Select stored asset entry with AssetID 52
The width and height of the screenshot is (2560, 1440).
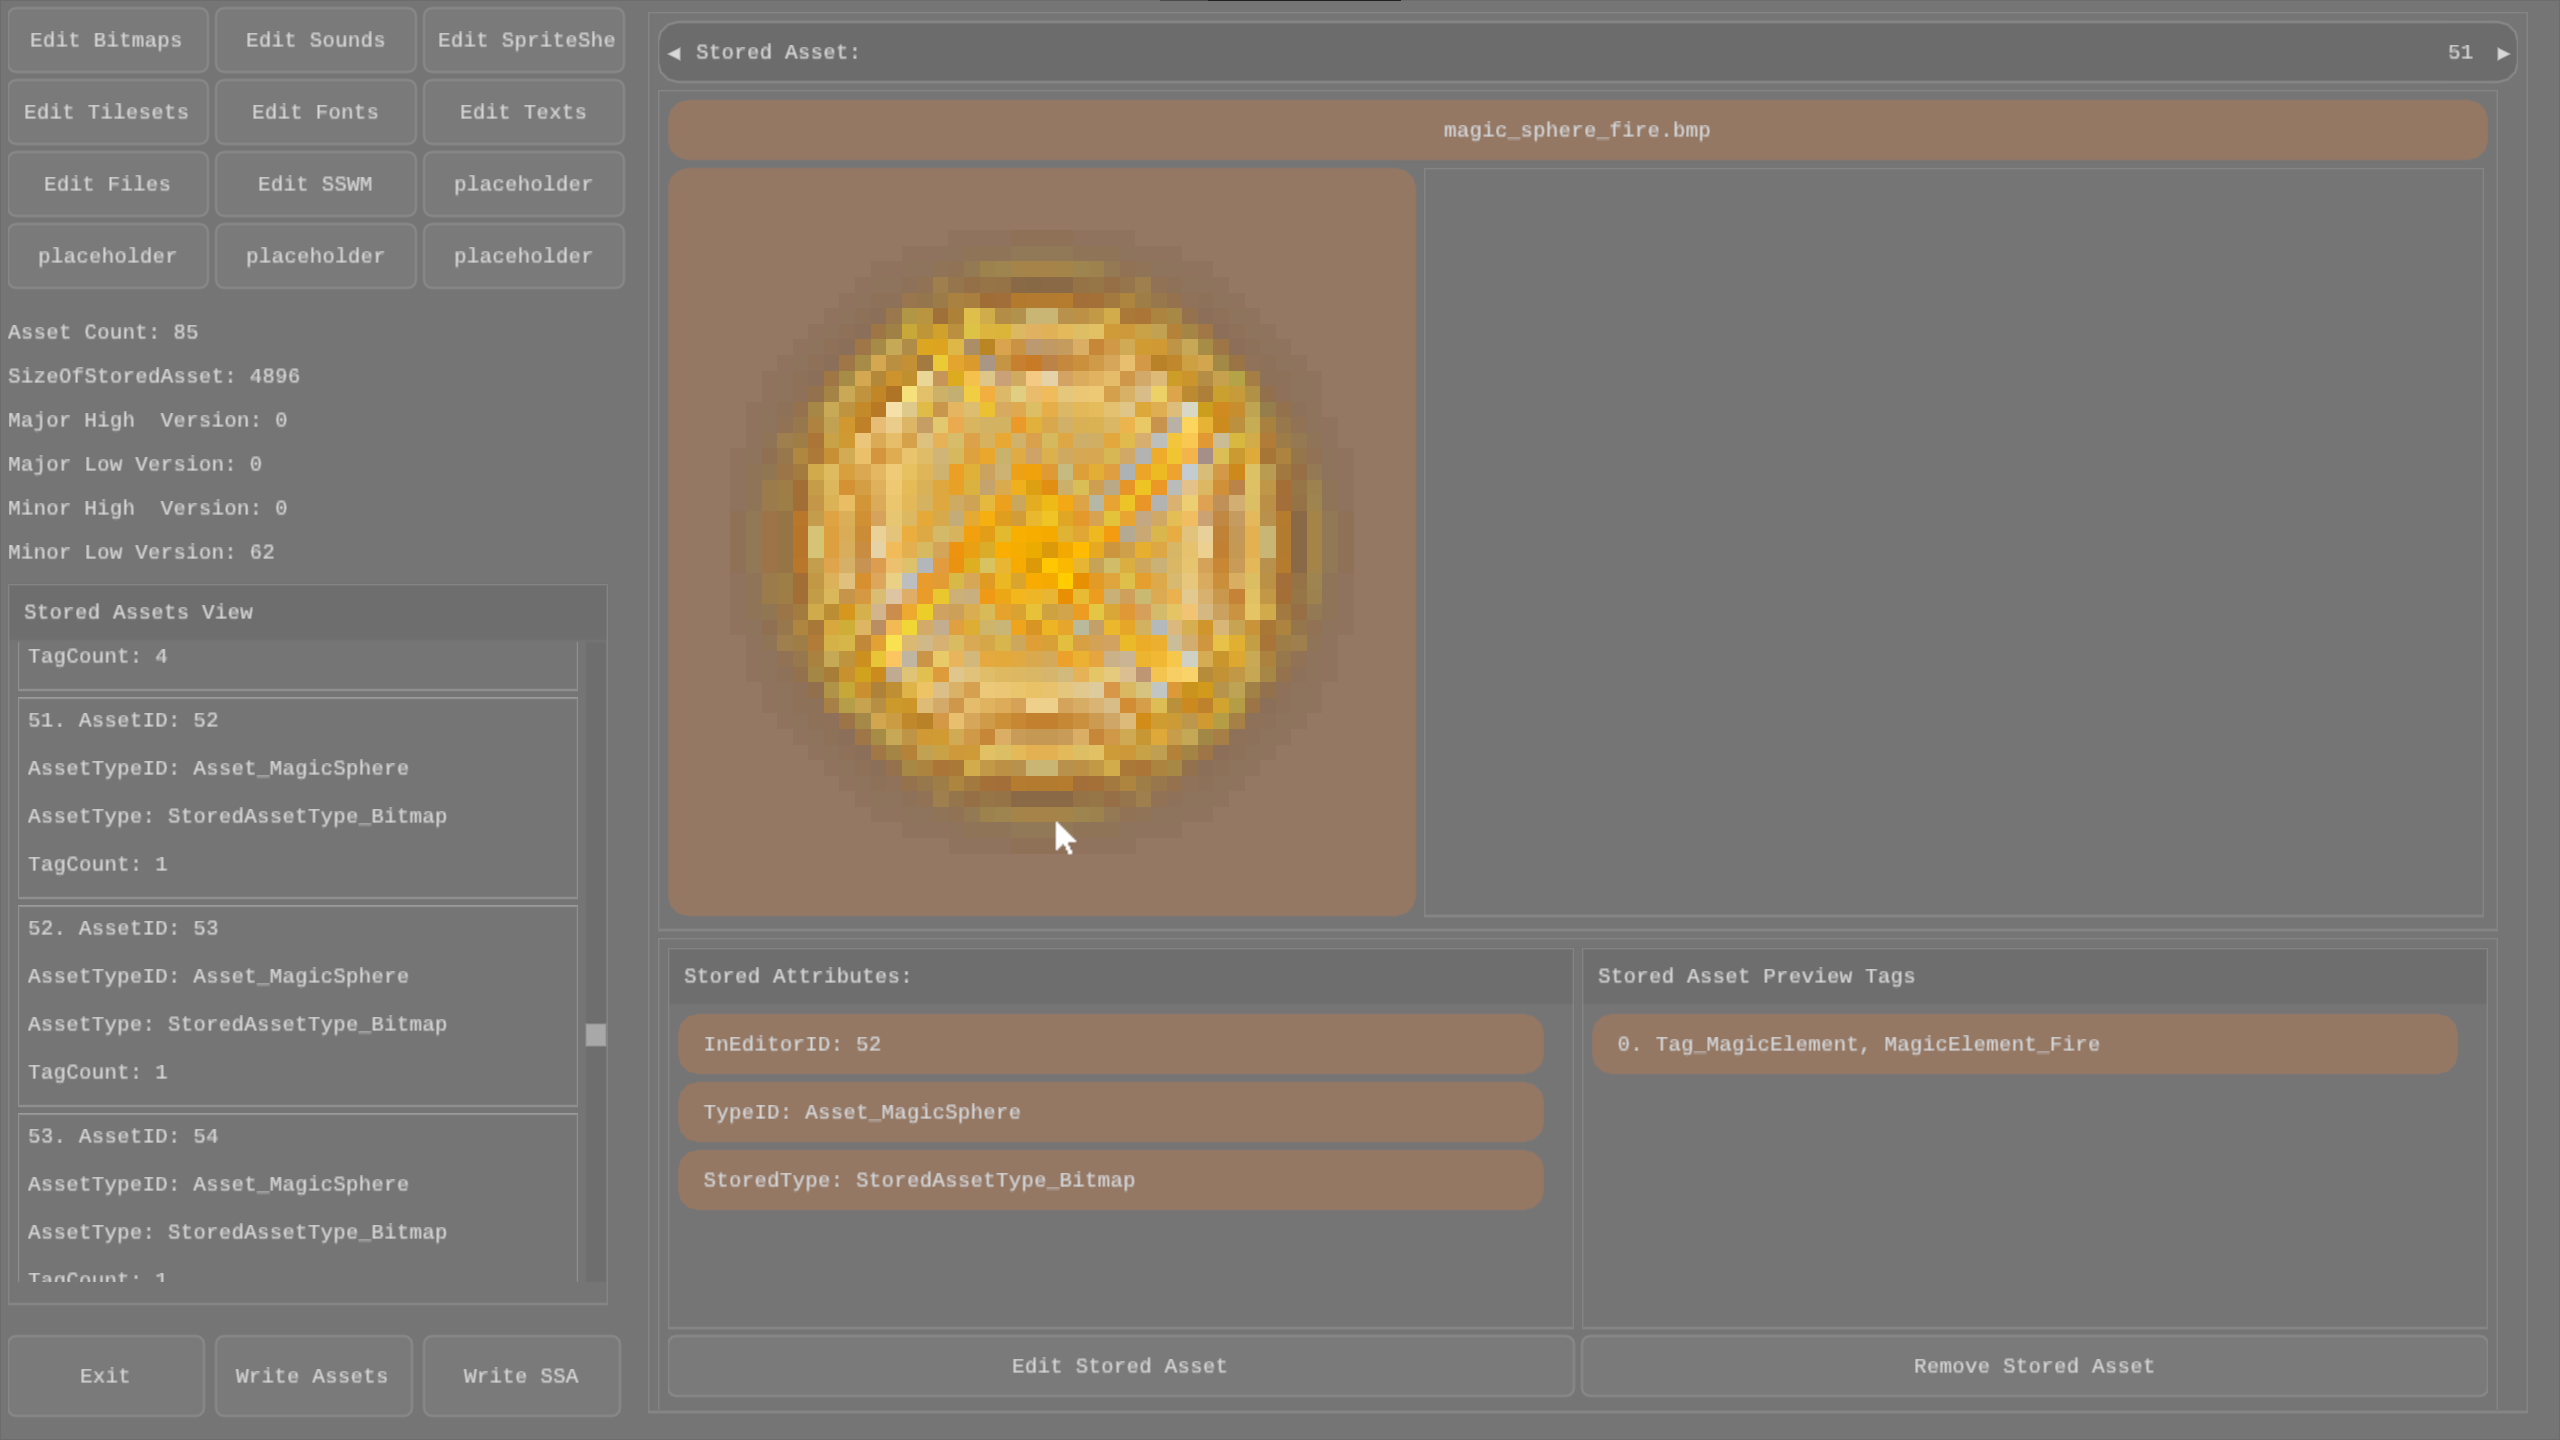(297, 796)
